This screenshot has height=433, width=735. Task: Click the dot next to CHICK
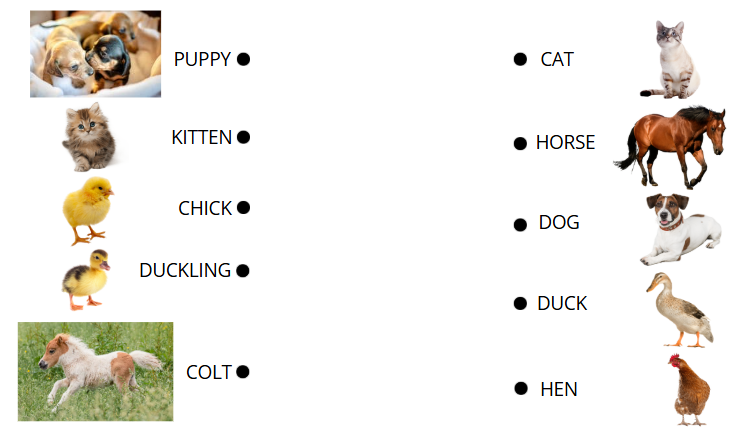[243, 207]
